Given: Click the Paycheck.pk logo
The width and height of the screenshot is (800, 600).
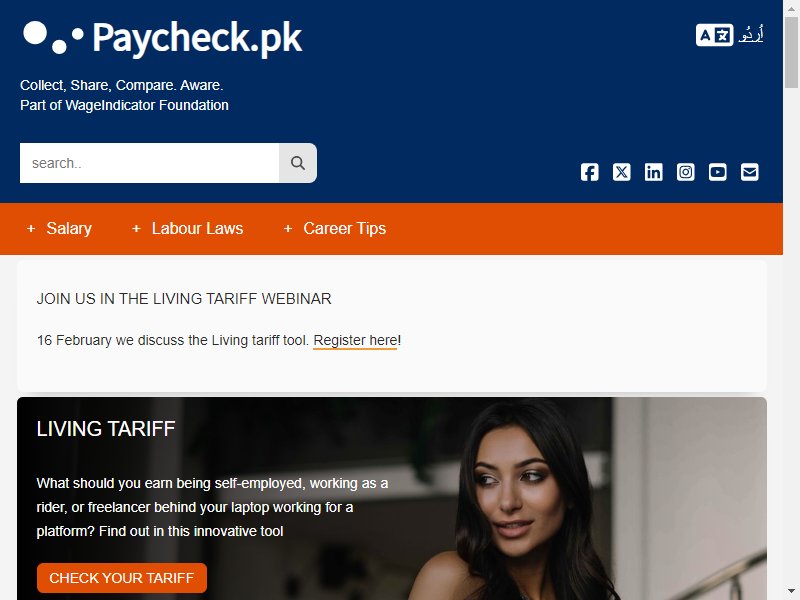Looking at the screenshot, I should pyautogui.click(x=163, y=37).
